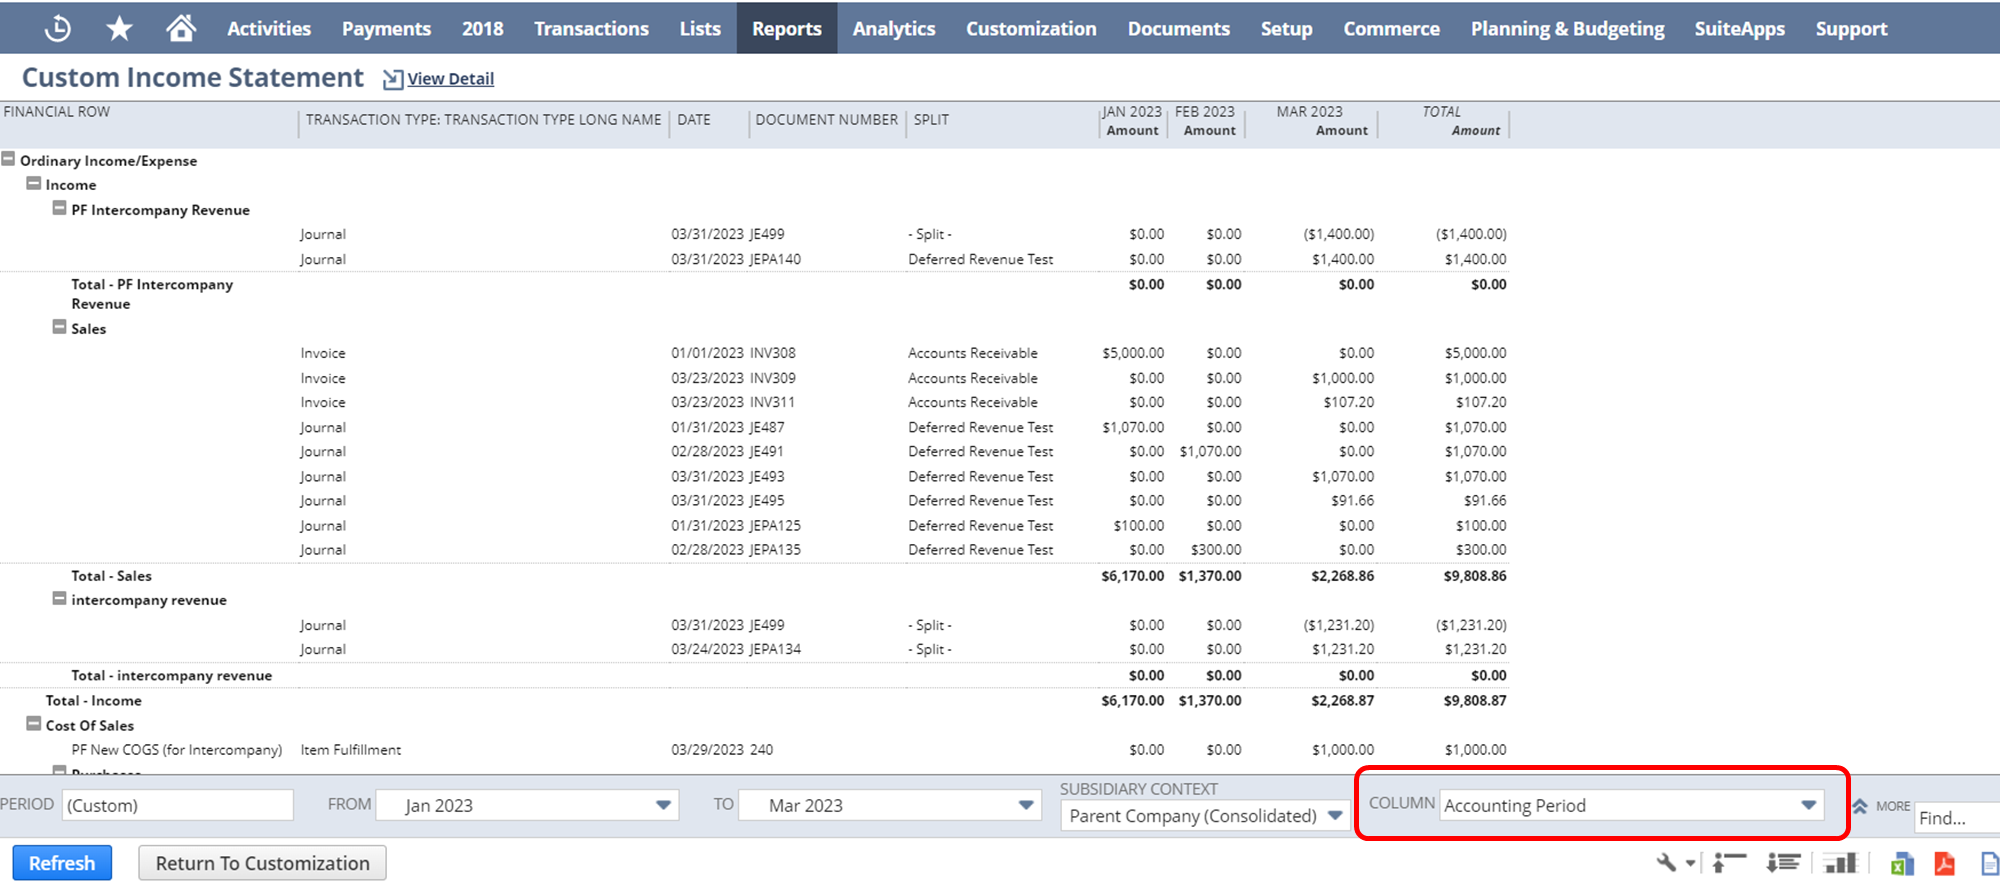Go to the Home dashboard icon
Image resolution: width=2000 pixels, height=885 pixels.
(181, 28)
